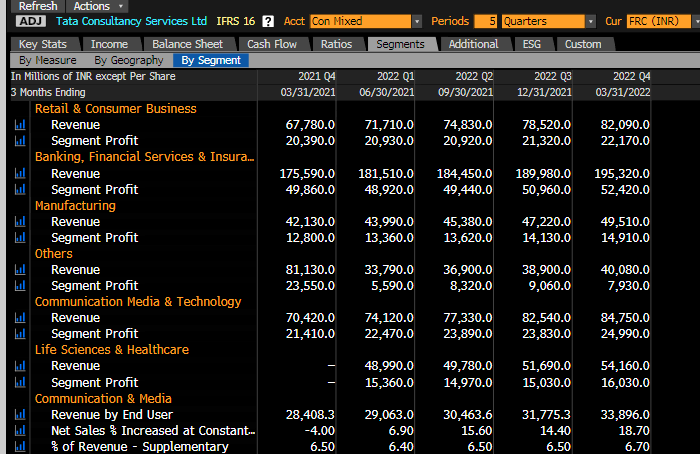Chart Banking, Financial Services Revenue row
The height and width of the screenshot is (454, 700).
click(20, 174)
